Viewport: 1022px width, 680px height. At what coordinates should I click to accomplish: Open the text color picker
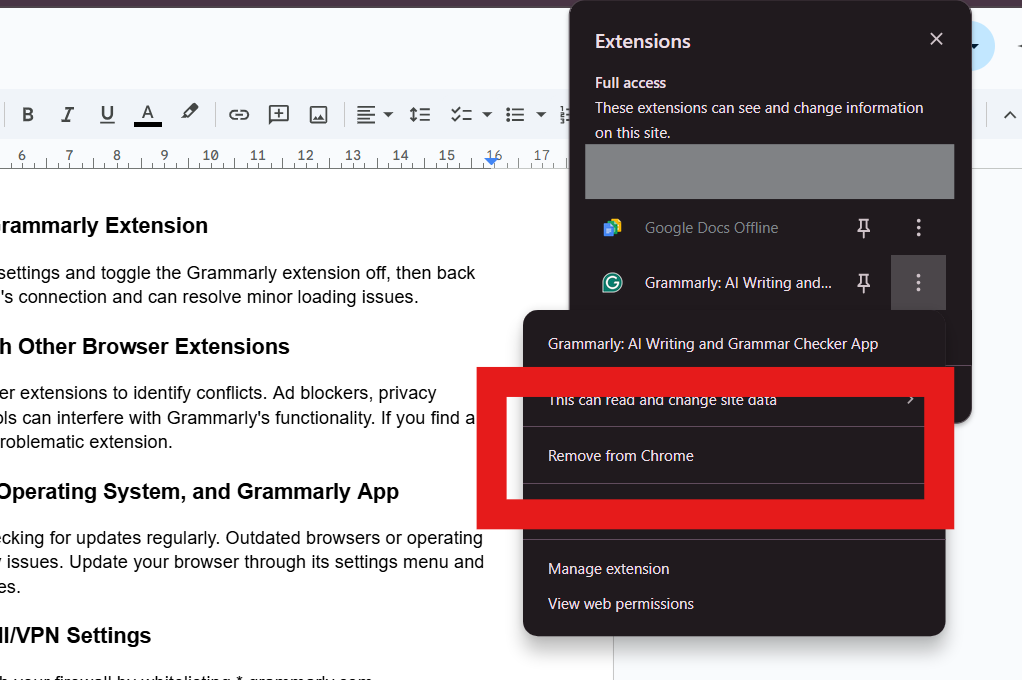tap(148, 115)
